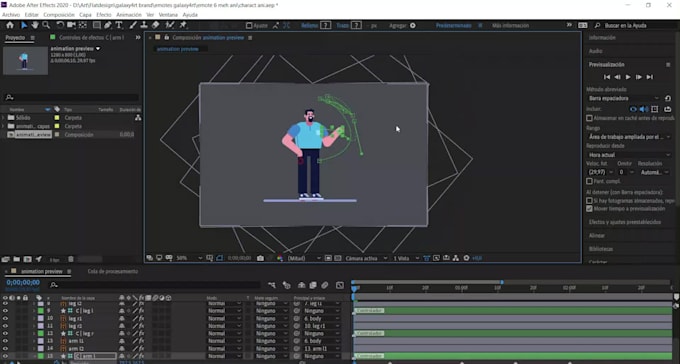Expand Efectos y ajustes preestablecidos panel
Viewport: 680px width, 364px height.
(625, 222)
